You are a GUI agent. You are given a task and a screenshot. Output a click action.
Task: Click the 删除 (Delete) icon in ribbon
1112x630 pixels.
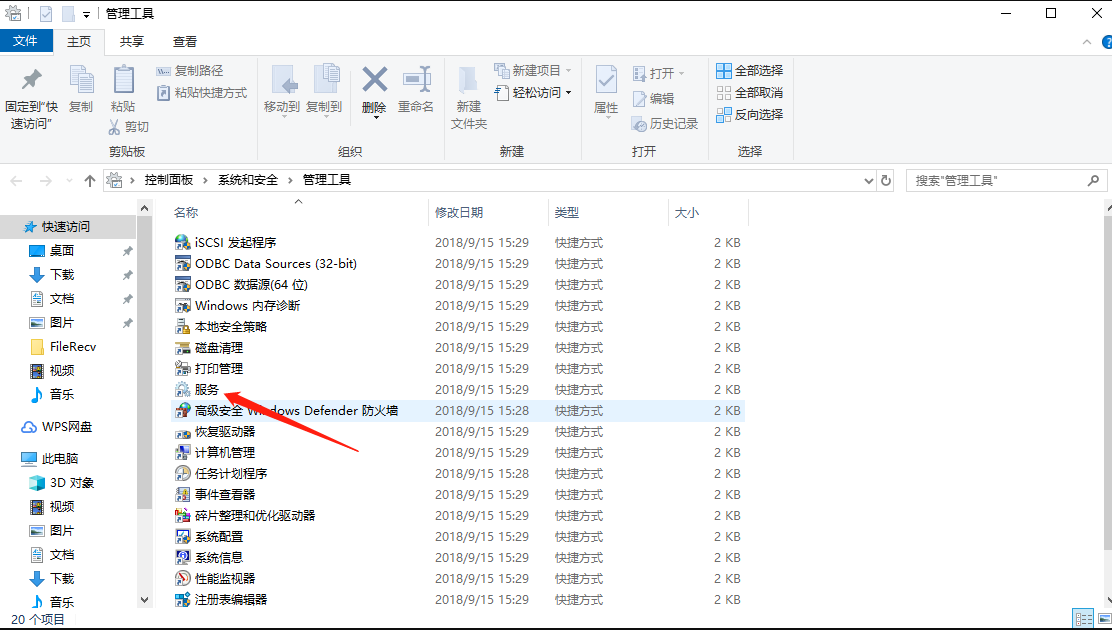(x=374, y=90)
